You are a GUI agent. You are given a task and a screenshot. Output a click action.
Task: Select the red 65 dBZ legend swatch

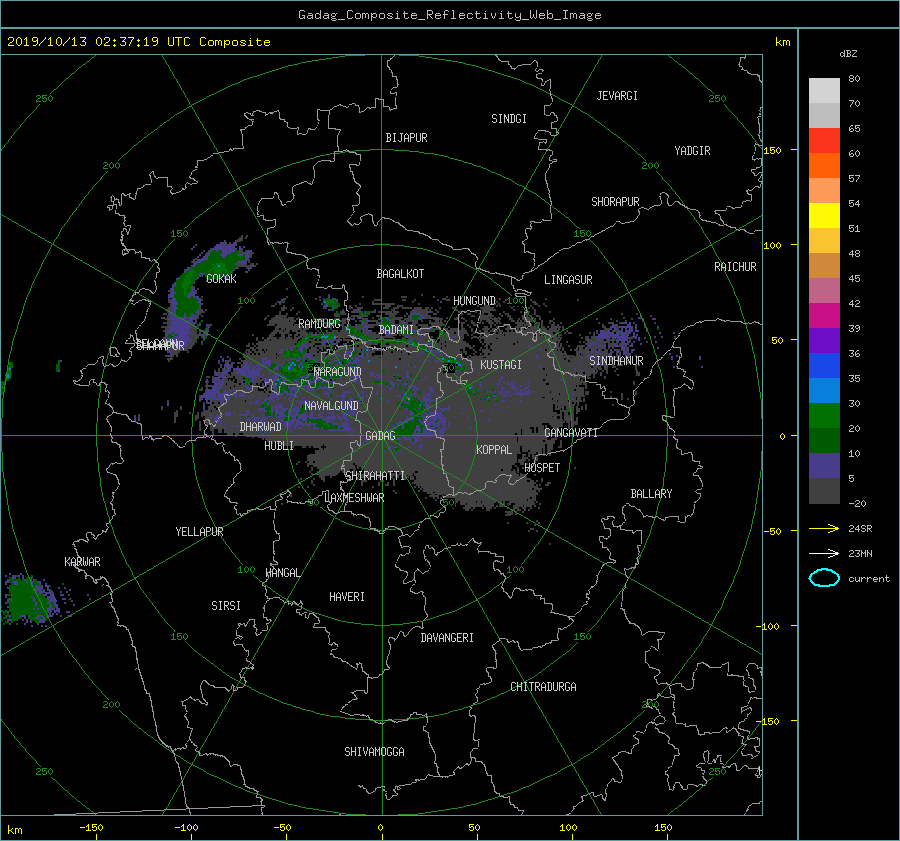coord(824,141)
